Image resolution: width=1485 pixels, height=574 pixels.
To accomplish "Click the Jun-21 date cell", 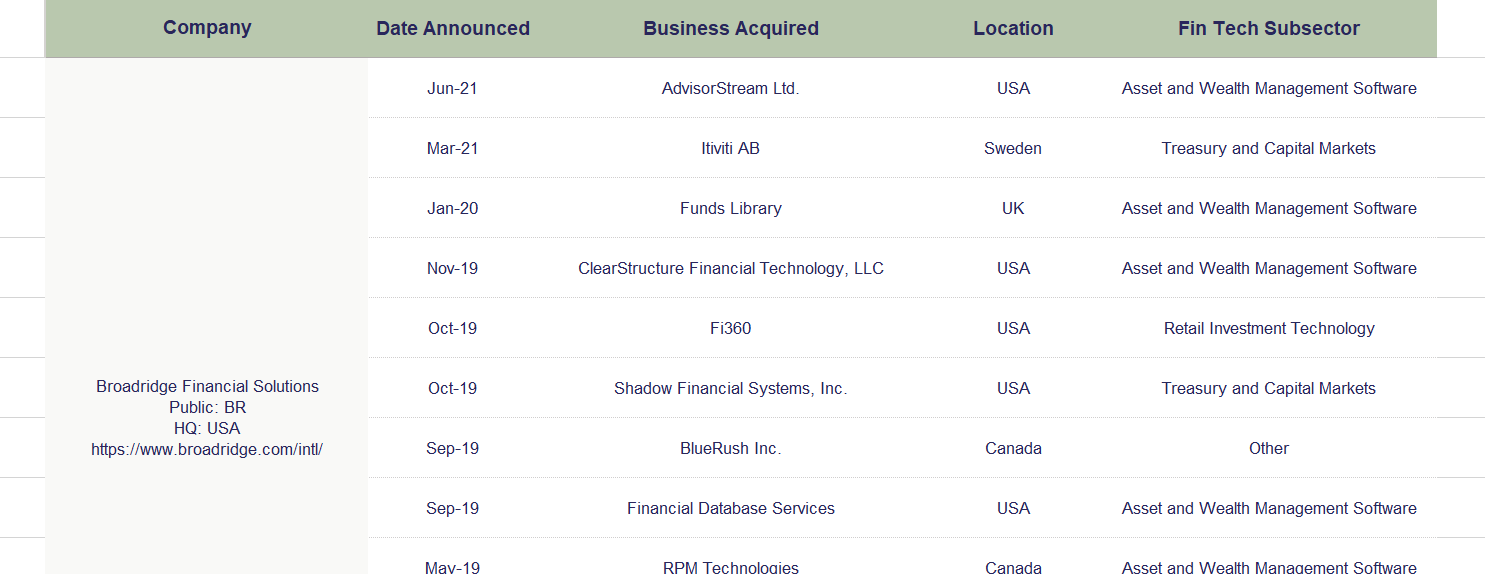I will (453, 88).
